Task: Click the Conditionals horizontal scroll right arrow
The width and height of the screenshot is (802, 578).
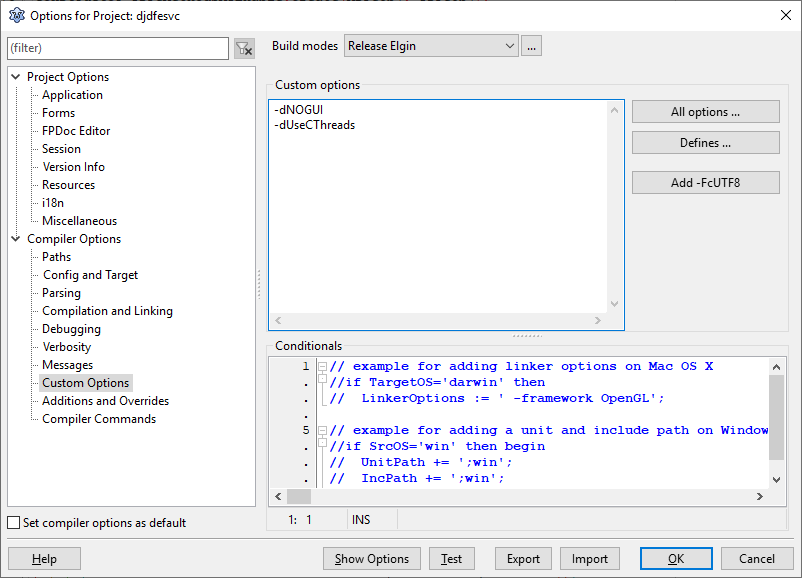Action: coord(760,496)
